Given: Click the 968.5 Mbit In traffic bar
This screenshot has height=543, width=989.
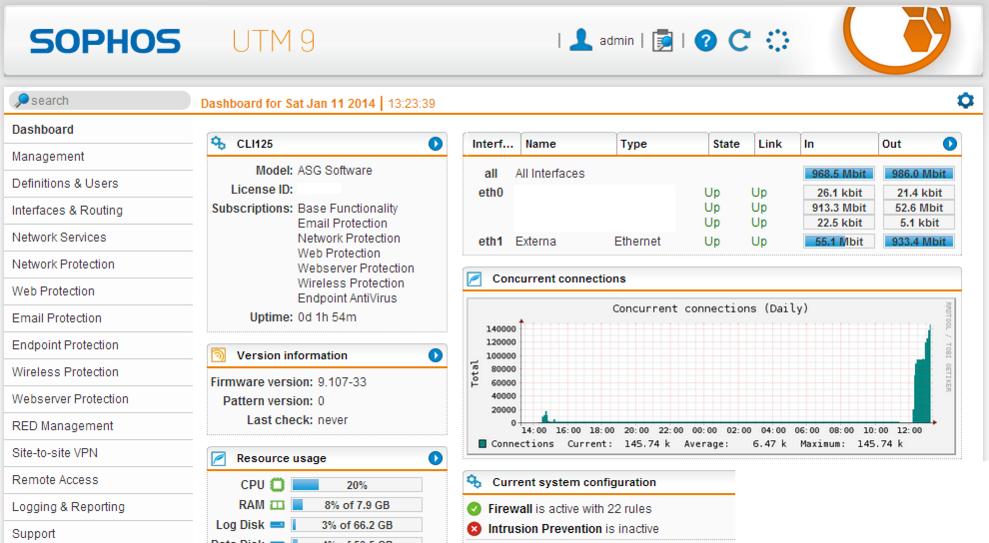Looking at the screenshot, I should click(x=839, y=173).
